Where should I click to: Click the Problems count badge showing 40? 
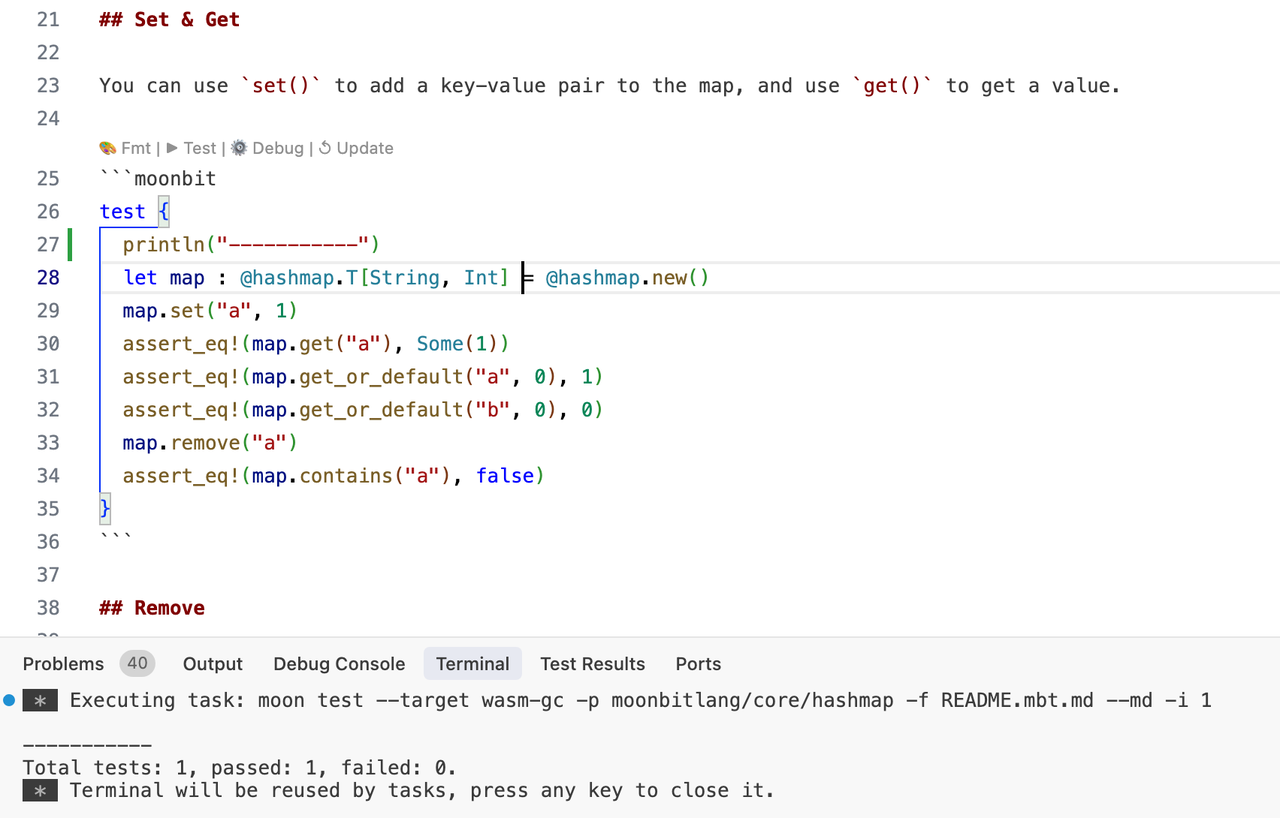click(x=137, y=663)
